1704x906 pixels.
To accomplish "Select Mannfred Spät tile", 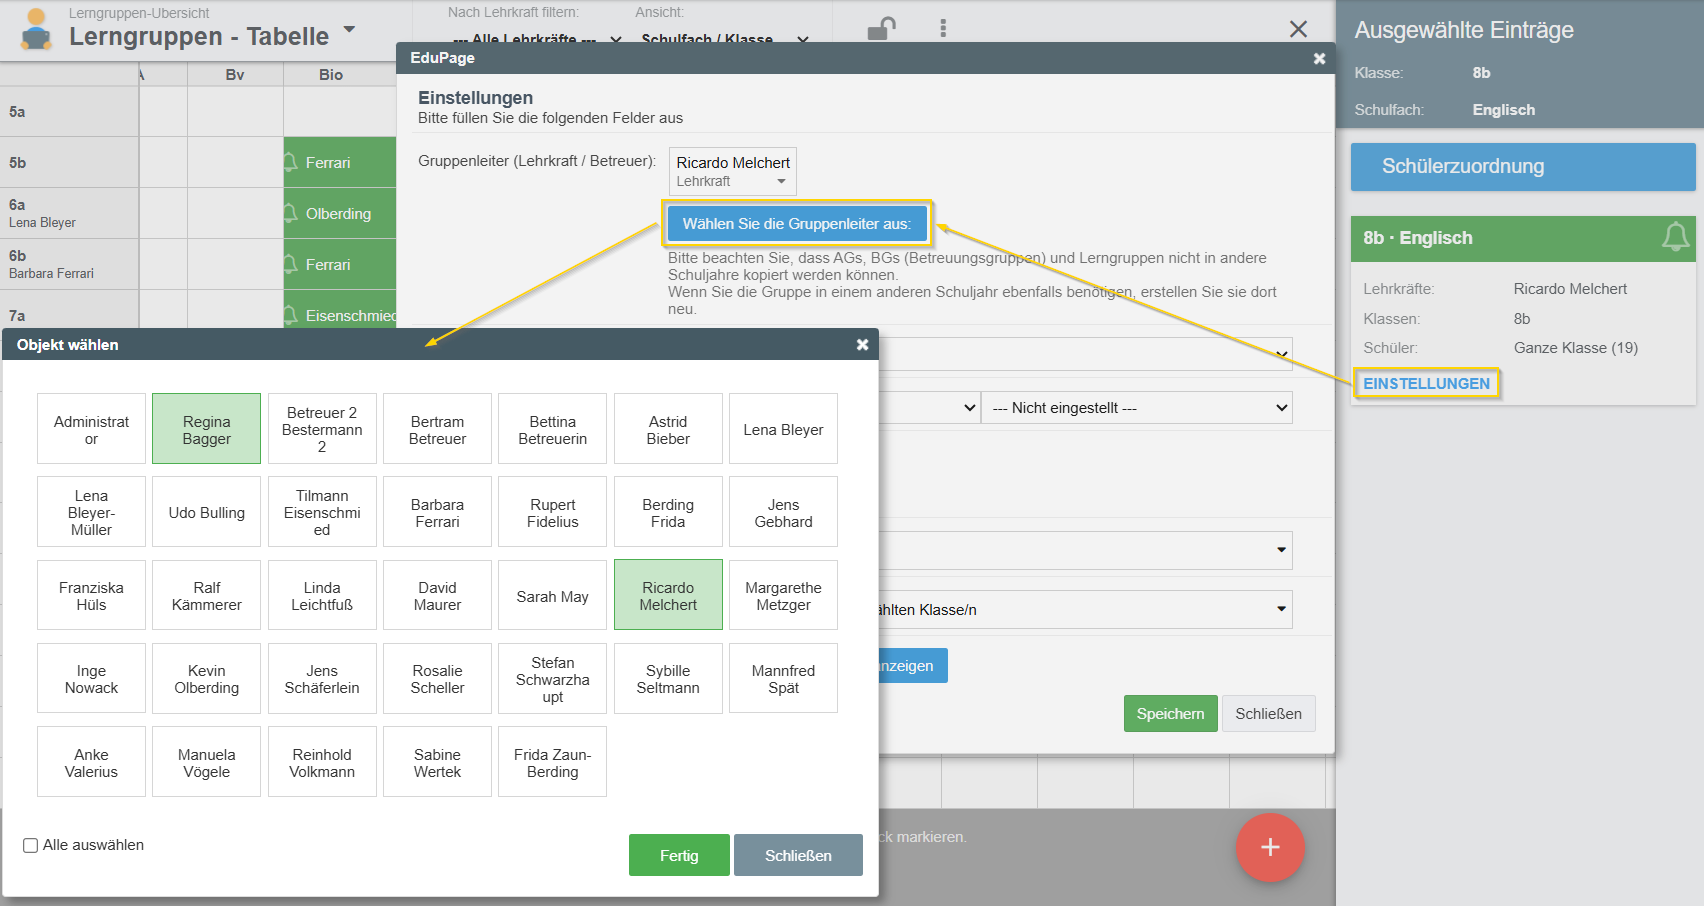I will coord(783,678).
